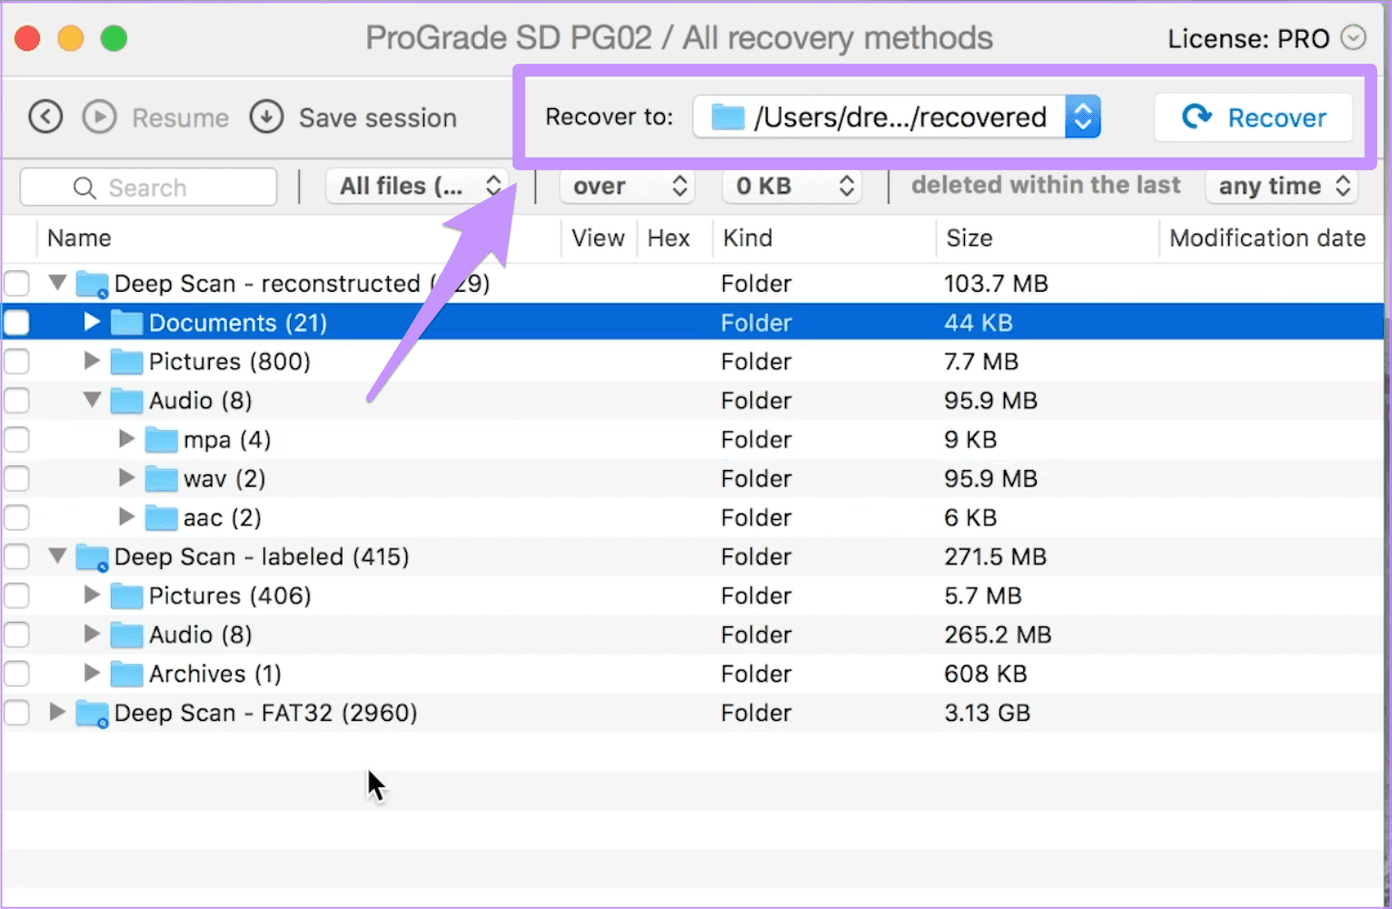Viewport: 1392px width, 909px height.
Task: Check the Pictures (406) checkbox
Action: coord(17,596)
